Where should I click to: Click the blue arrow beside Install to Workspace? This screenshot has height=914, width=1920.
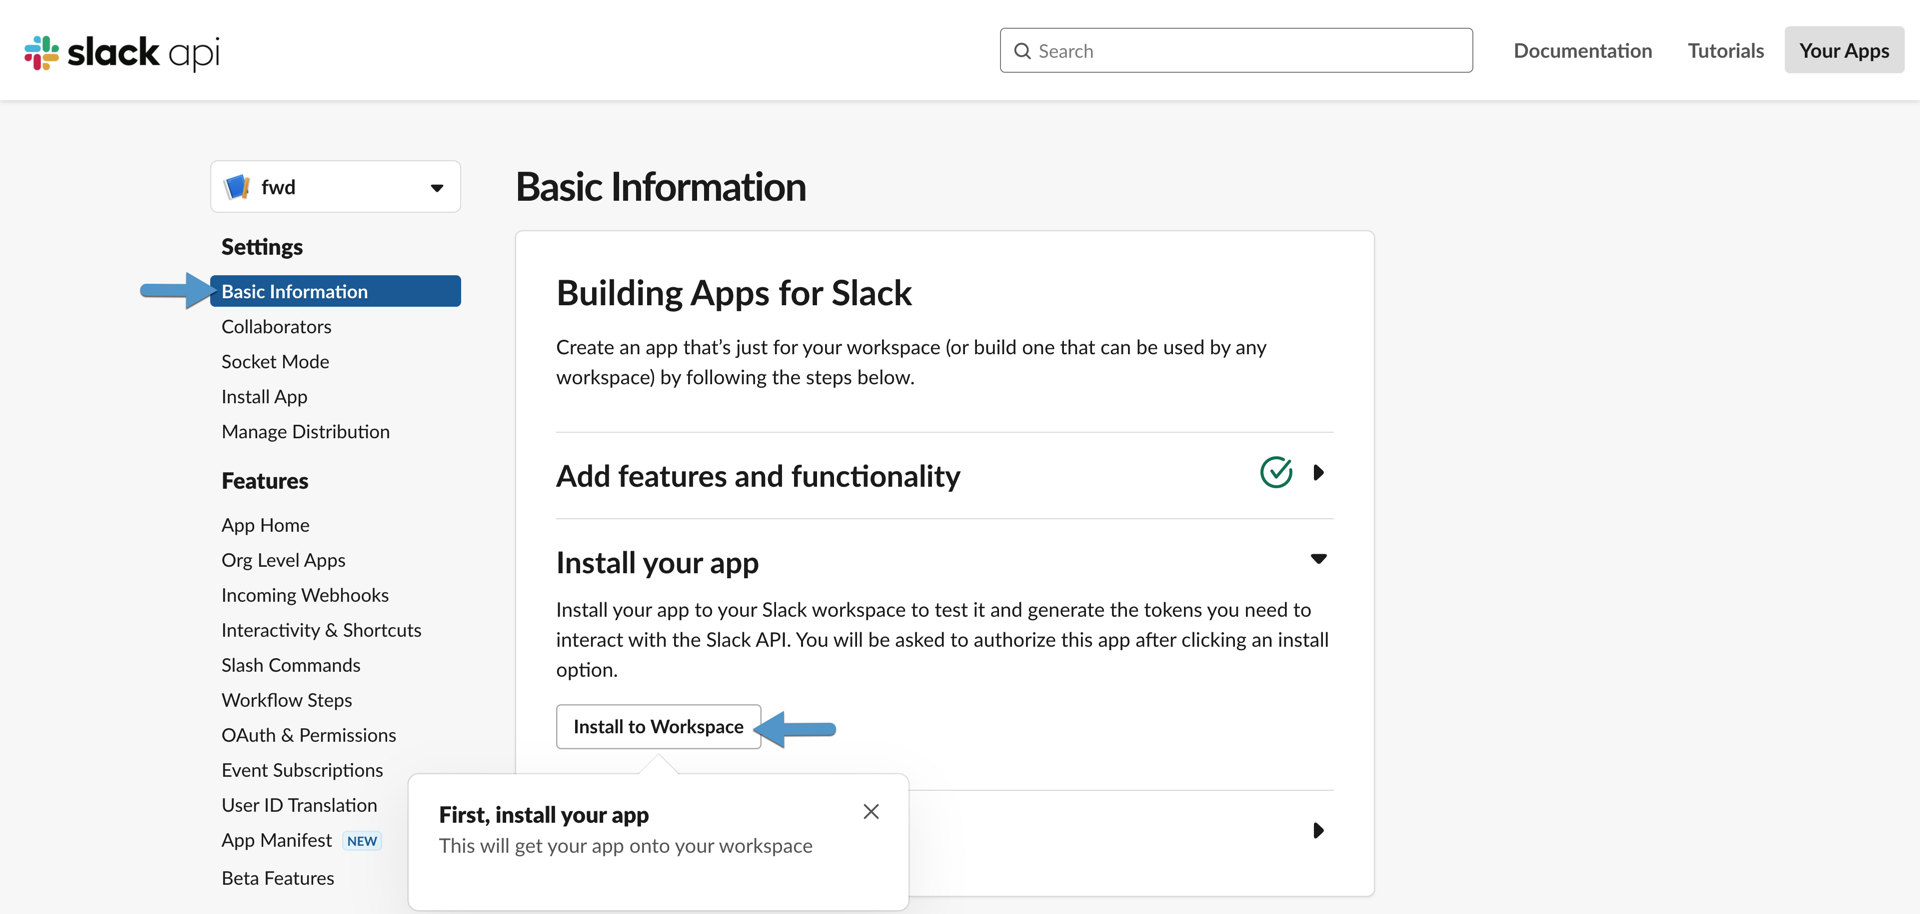click(x=797, y=729)
